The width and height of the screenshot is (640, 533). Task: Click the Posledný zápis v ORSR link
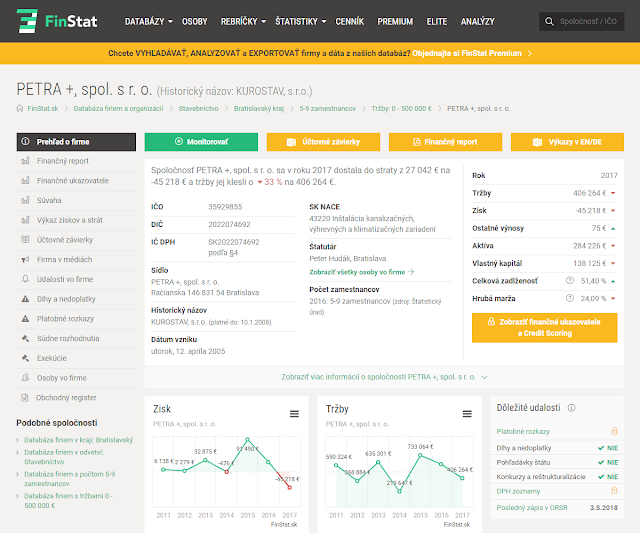[532, 508]
